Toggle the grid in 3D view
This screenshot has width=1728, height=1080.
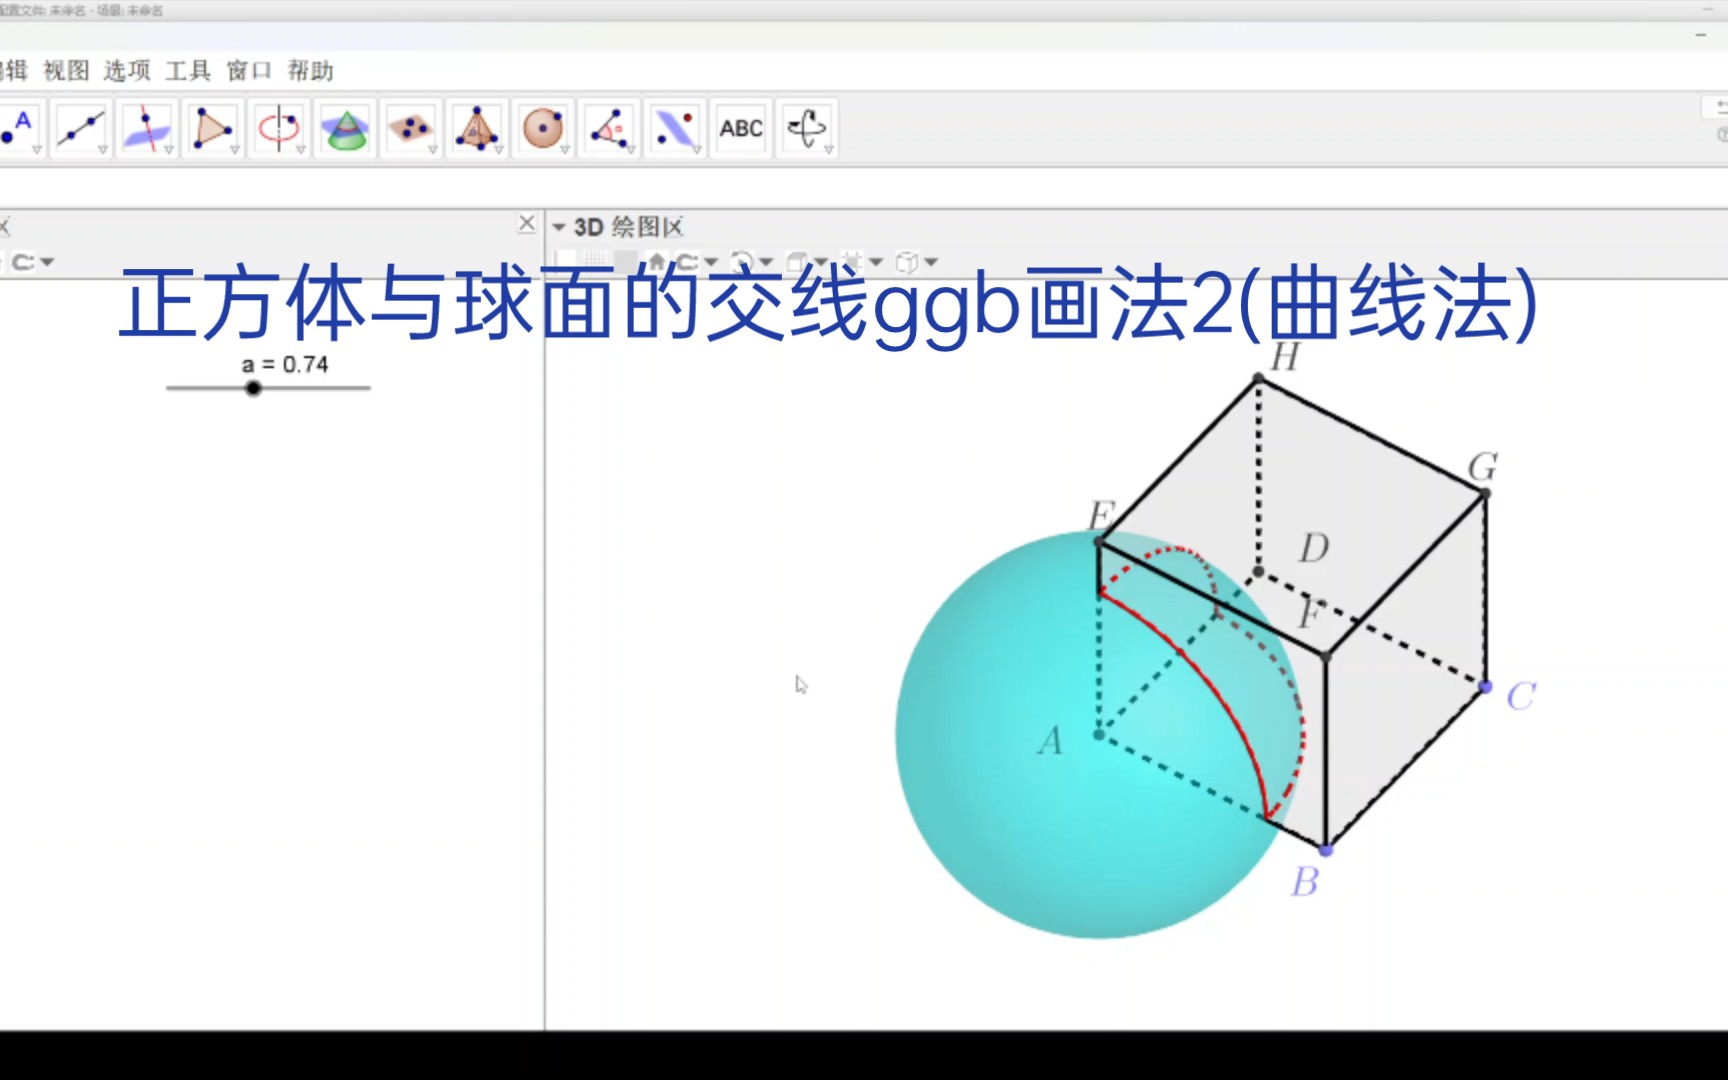[596, 260]
